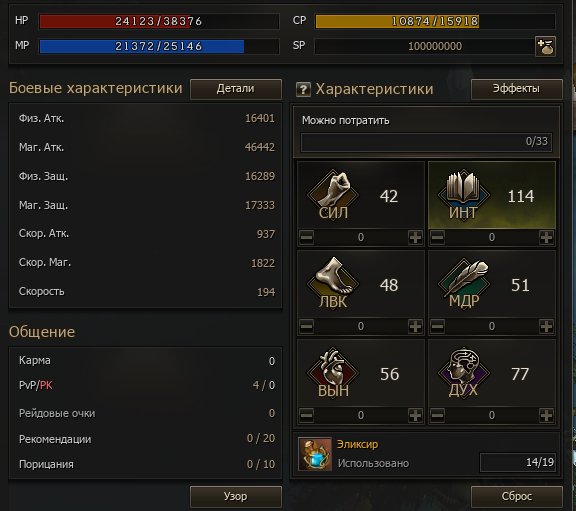This screenshot has width=576, height=511.
Task: Decrease ИНТ with minus button
Action: 438,237
